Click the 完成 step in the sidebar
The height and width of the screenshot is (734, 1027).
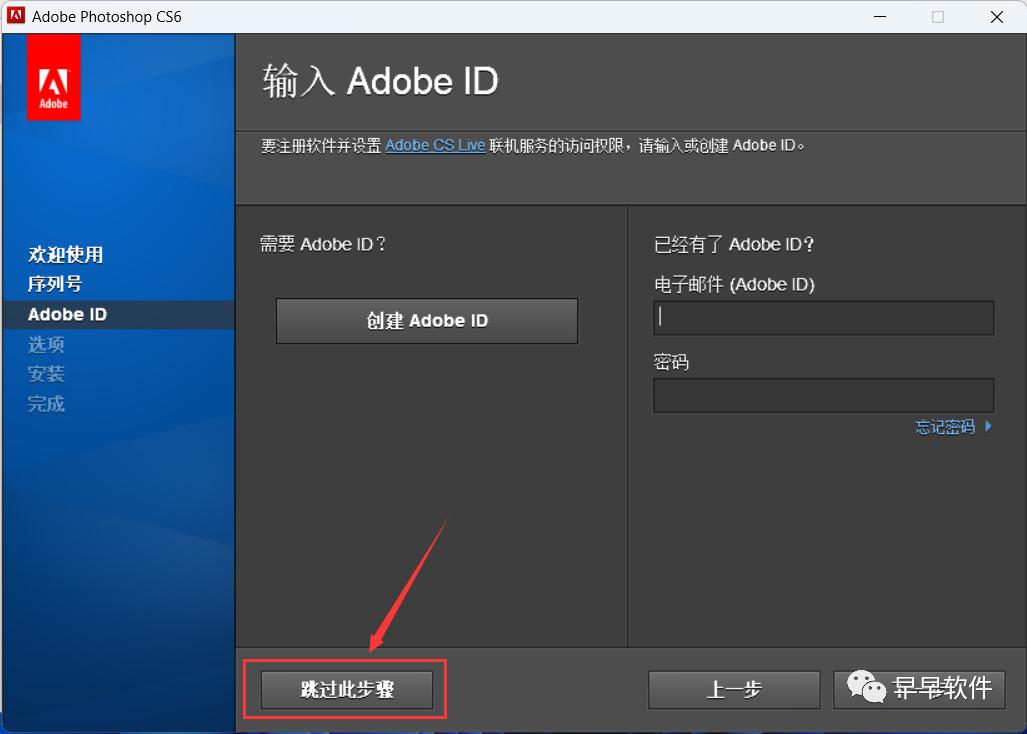46,404
